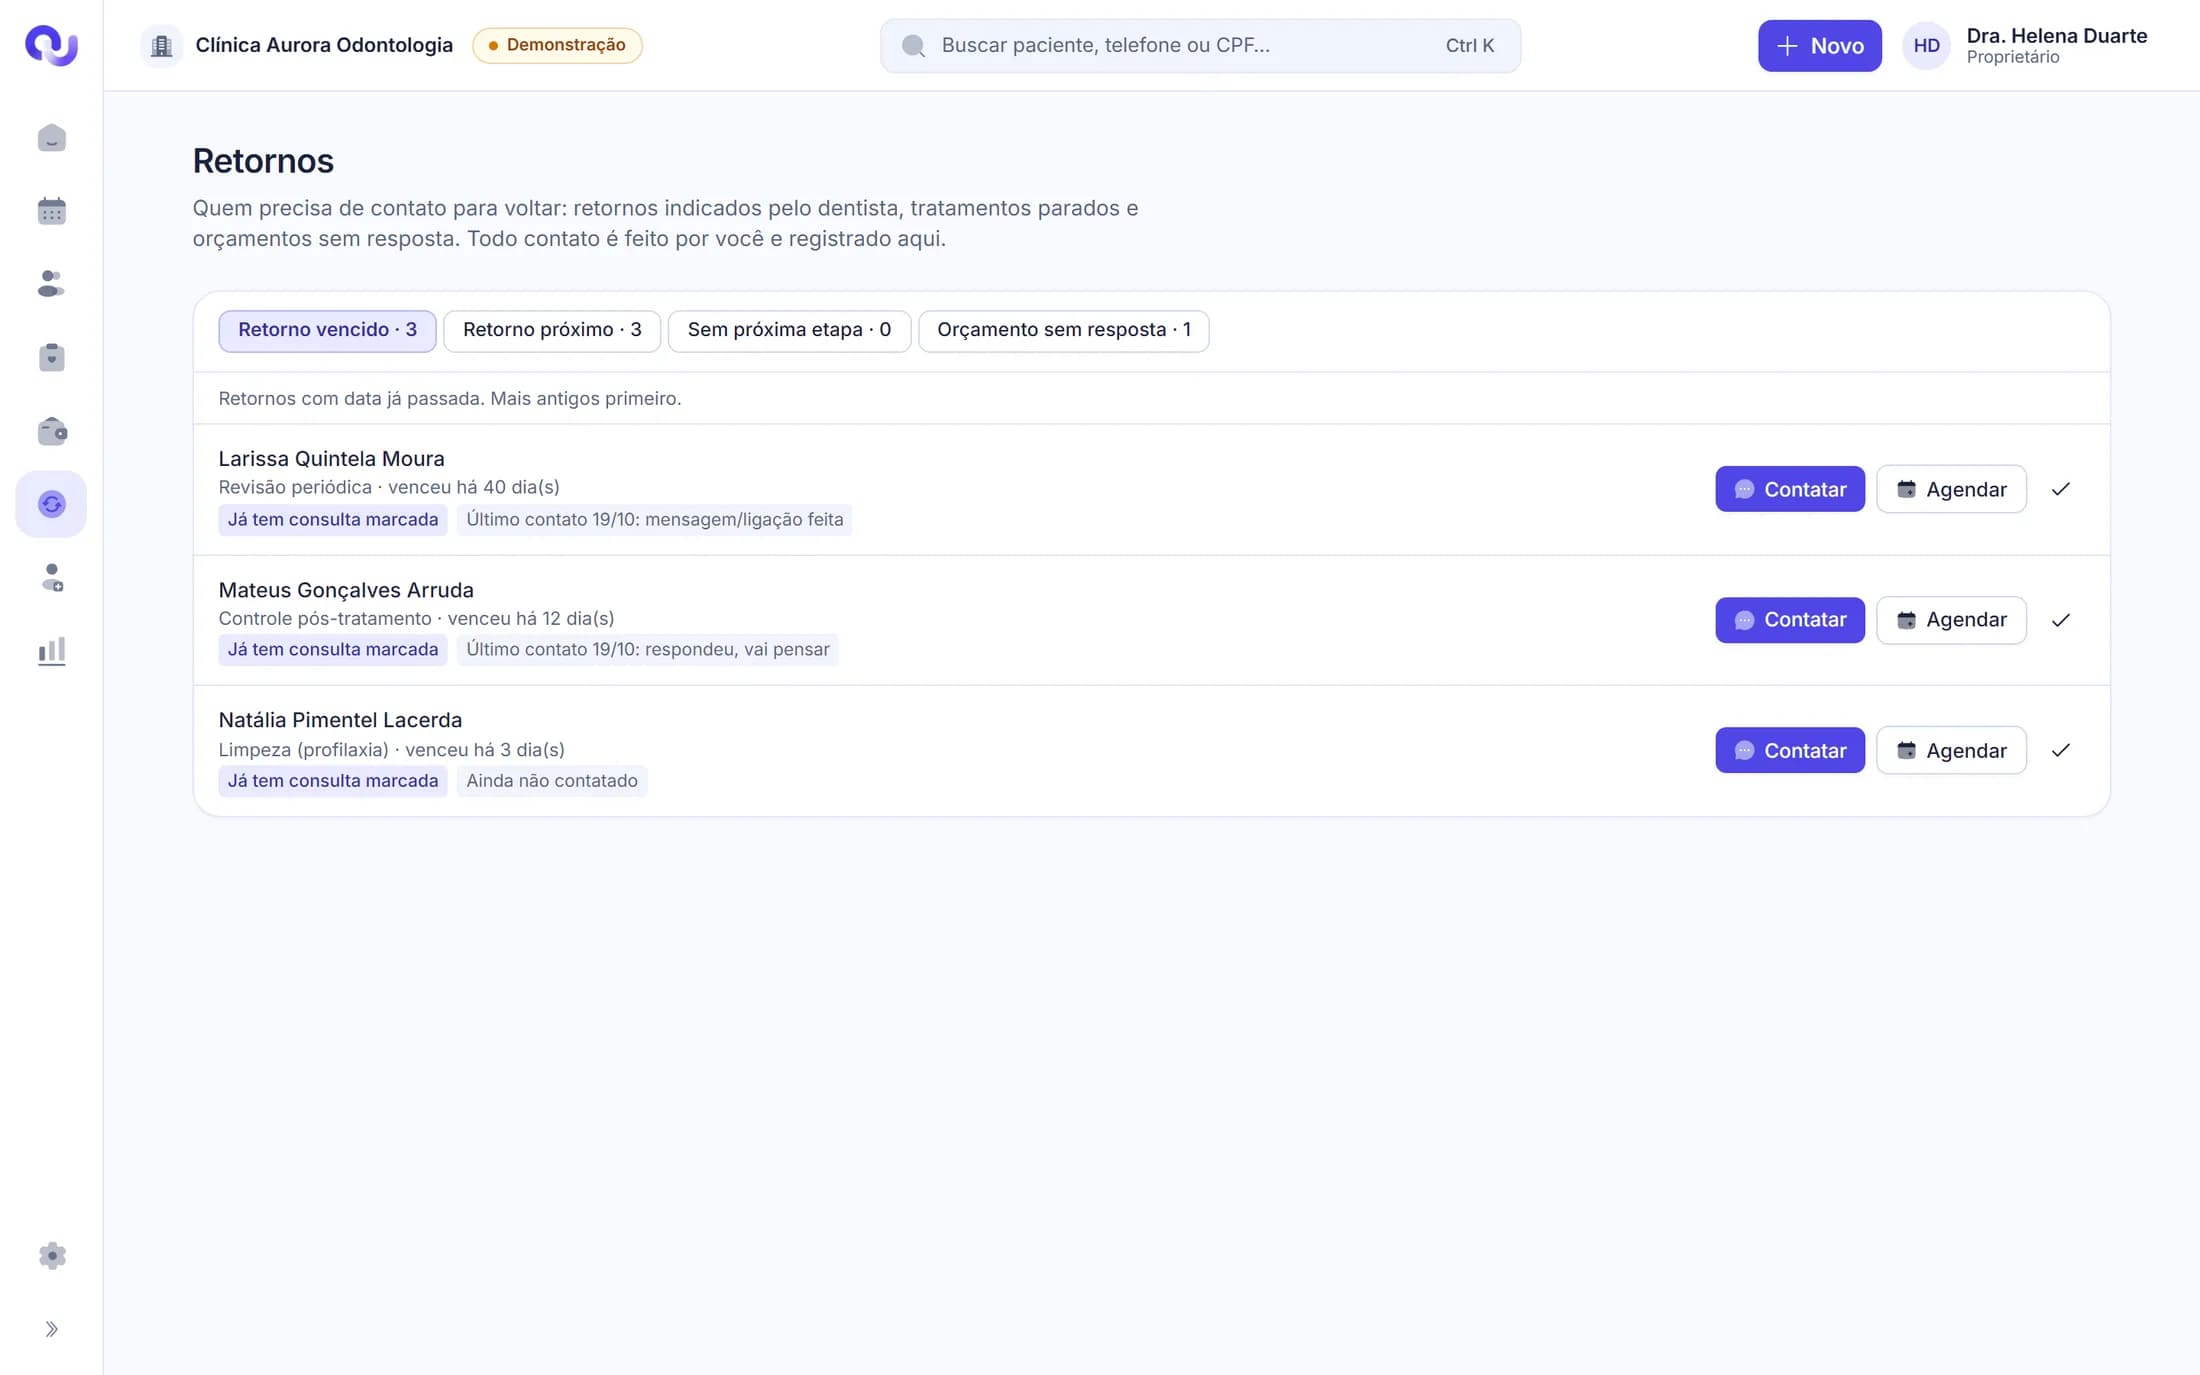2200x1375 pixels.
Task: Open patient name Larissa Quintela Moura
Action: [x=331, y=458]
